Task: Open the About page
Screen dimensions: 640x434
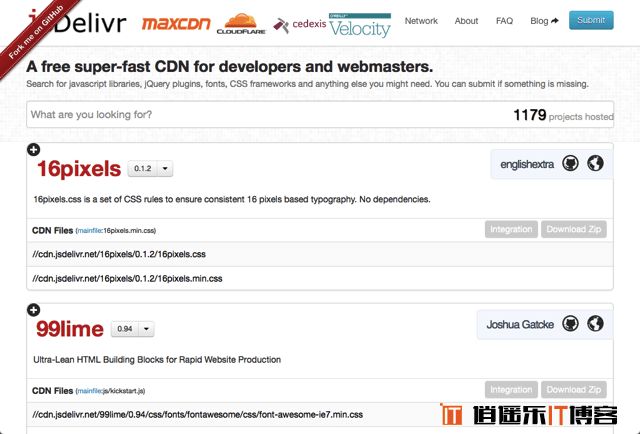Action: point(466,21)
